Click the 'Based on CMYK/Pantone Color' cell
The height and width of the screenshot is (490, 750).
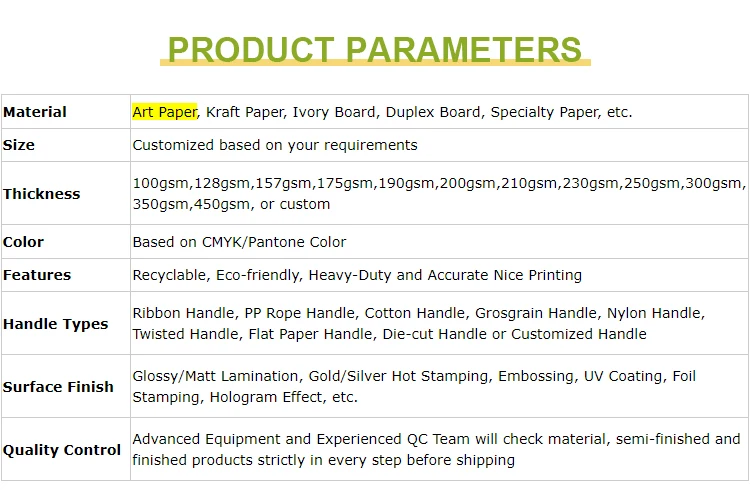pyautogui.click(x=239, y=242)
